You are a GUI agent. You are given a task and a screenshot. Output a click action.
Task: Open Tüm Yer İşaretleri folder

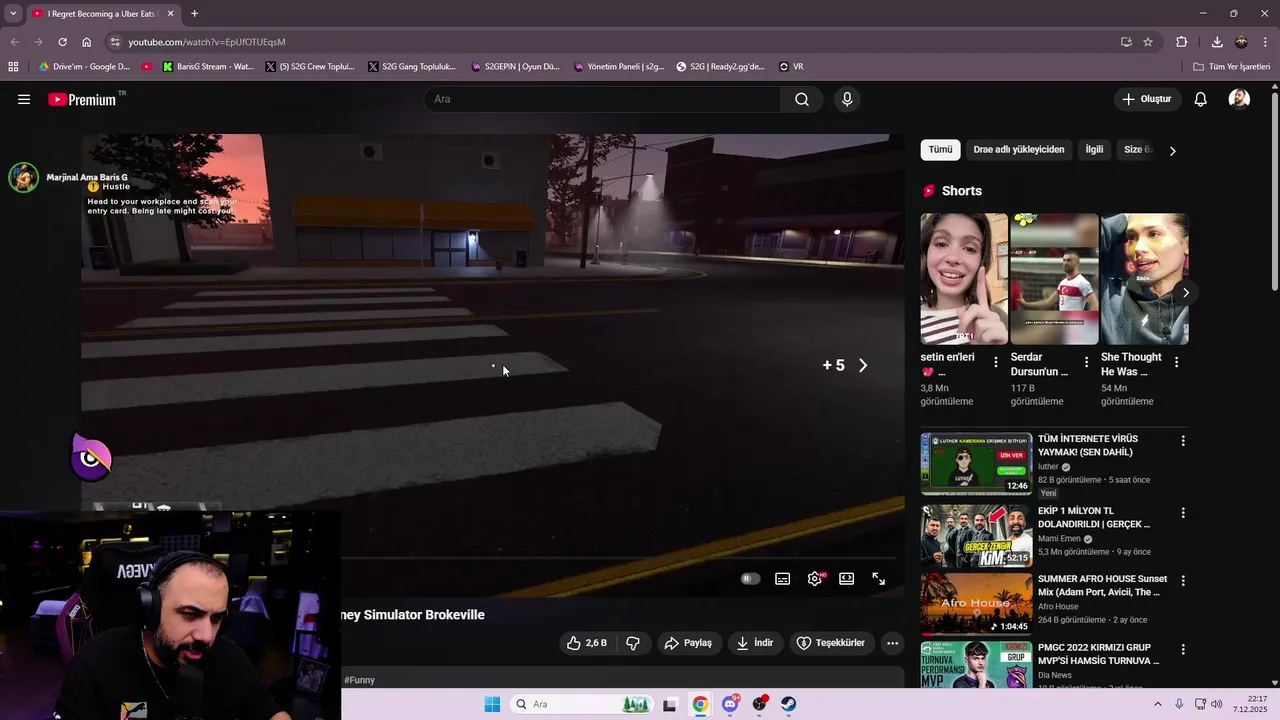(x=1232, y=67)
